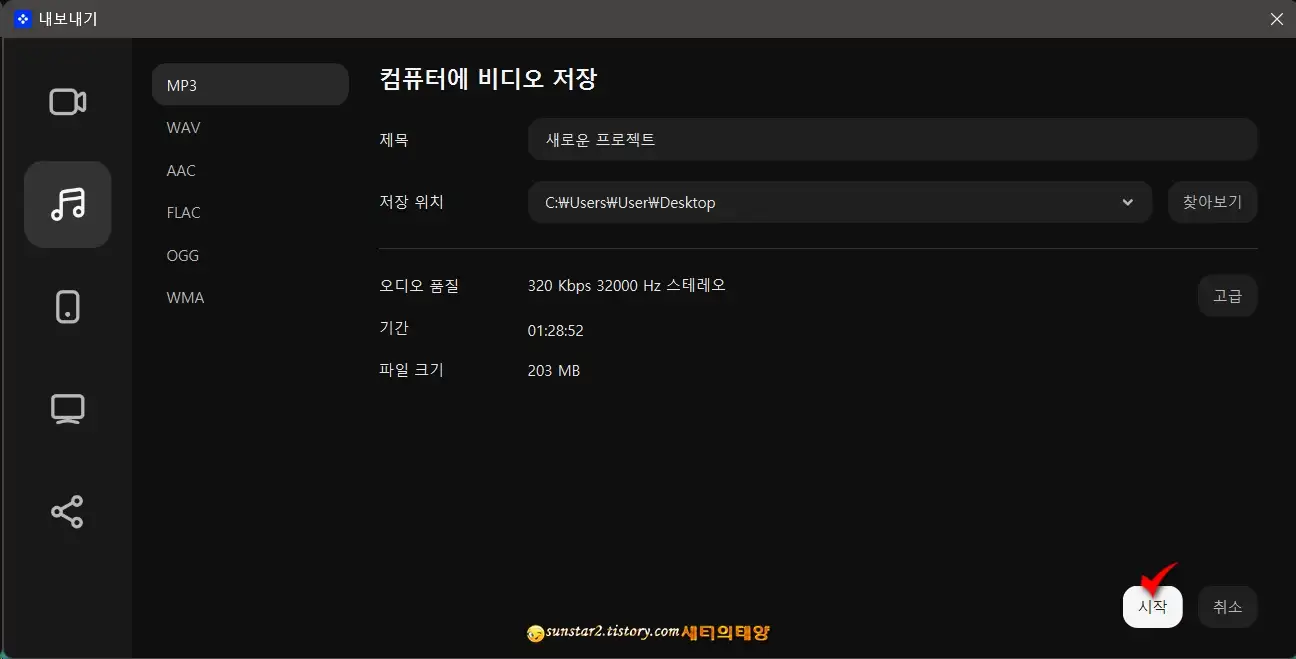Click 찾아보기 to browse for a folder
Screen dimensions: 1296x659
1212,202
